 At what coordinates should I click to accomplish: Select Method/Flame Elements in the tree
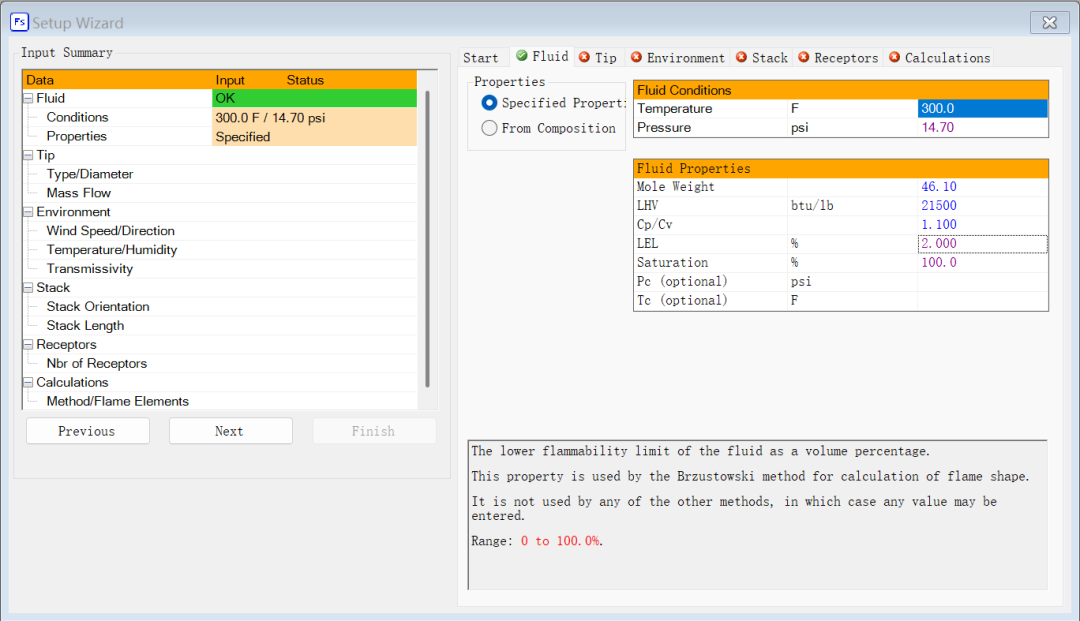click(x=118, y=401)
